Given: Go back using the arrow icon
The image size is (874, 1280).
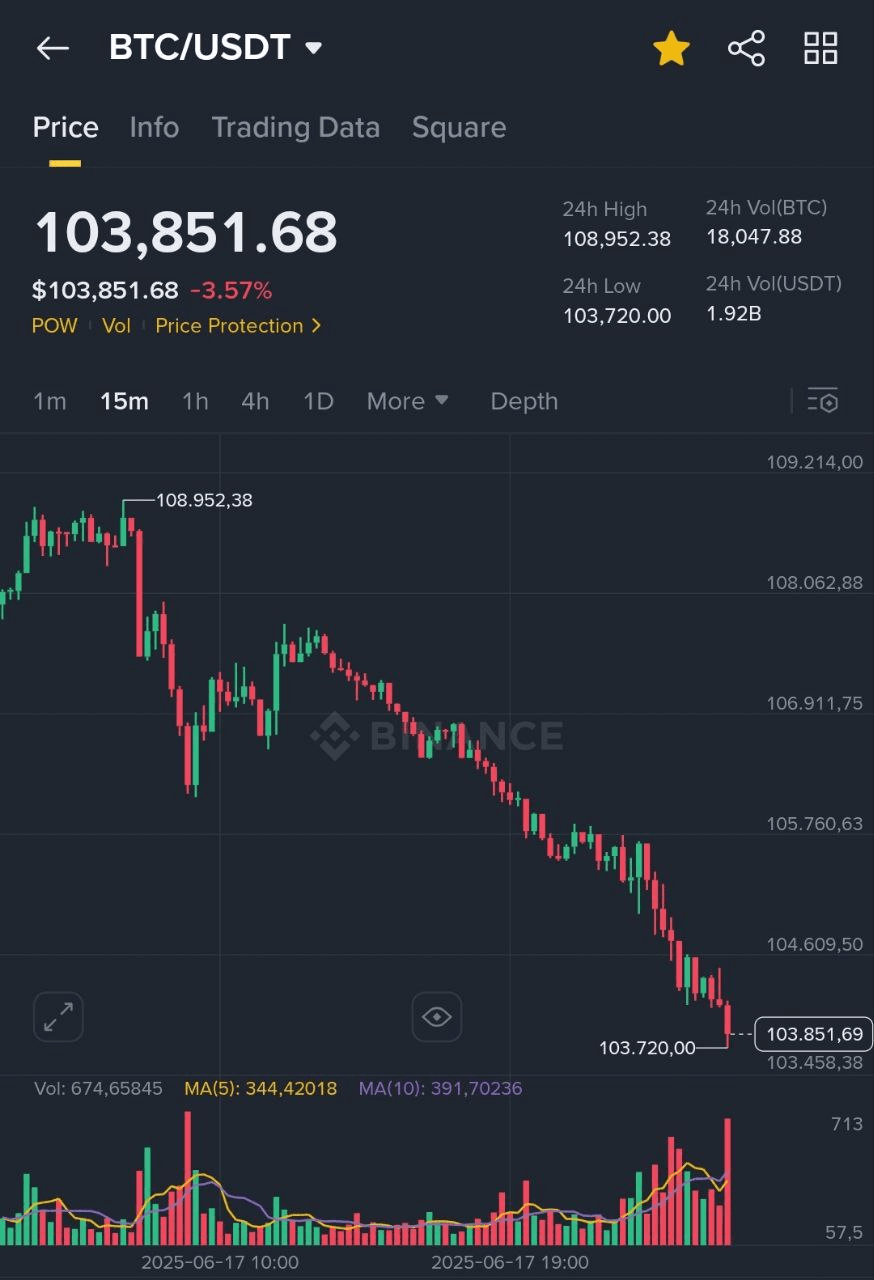Looking at the screenshot, I should [52, 48].
